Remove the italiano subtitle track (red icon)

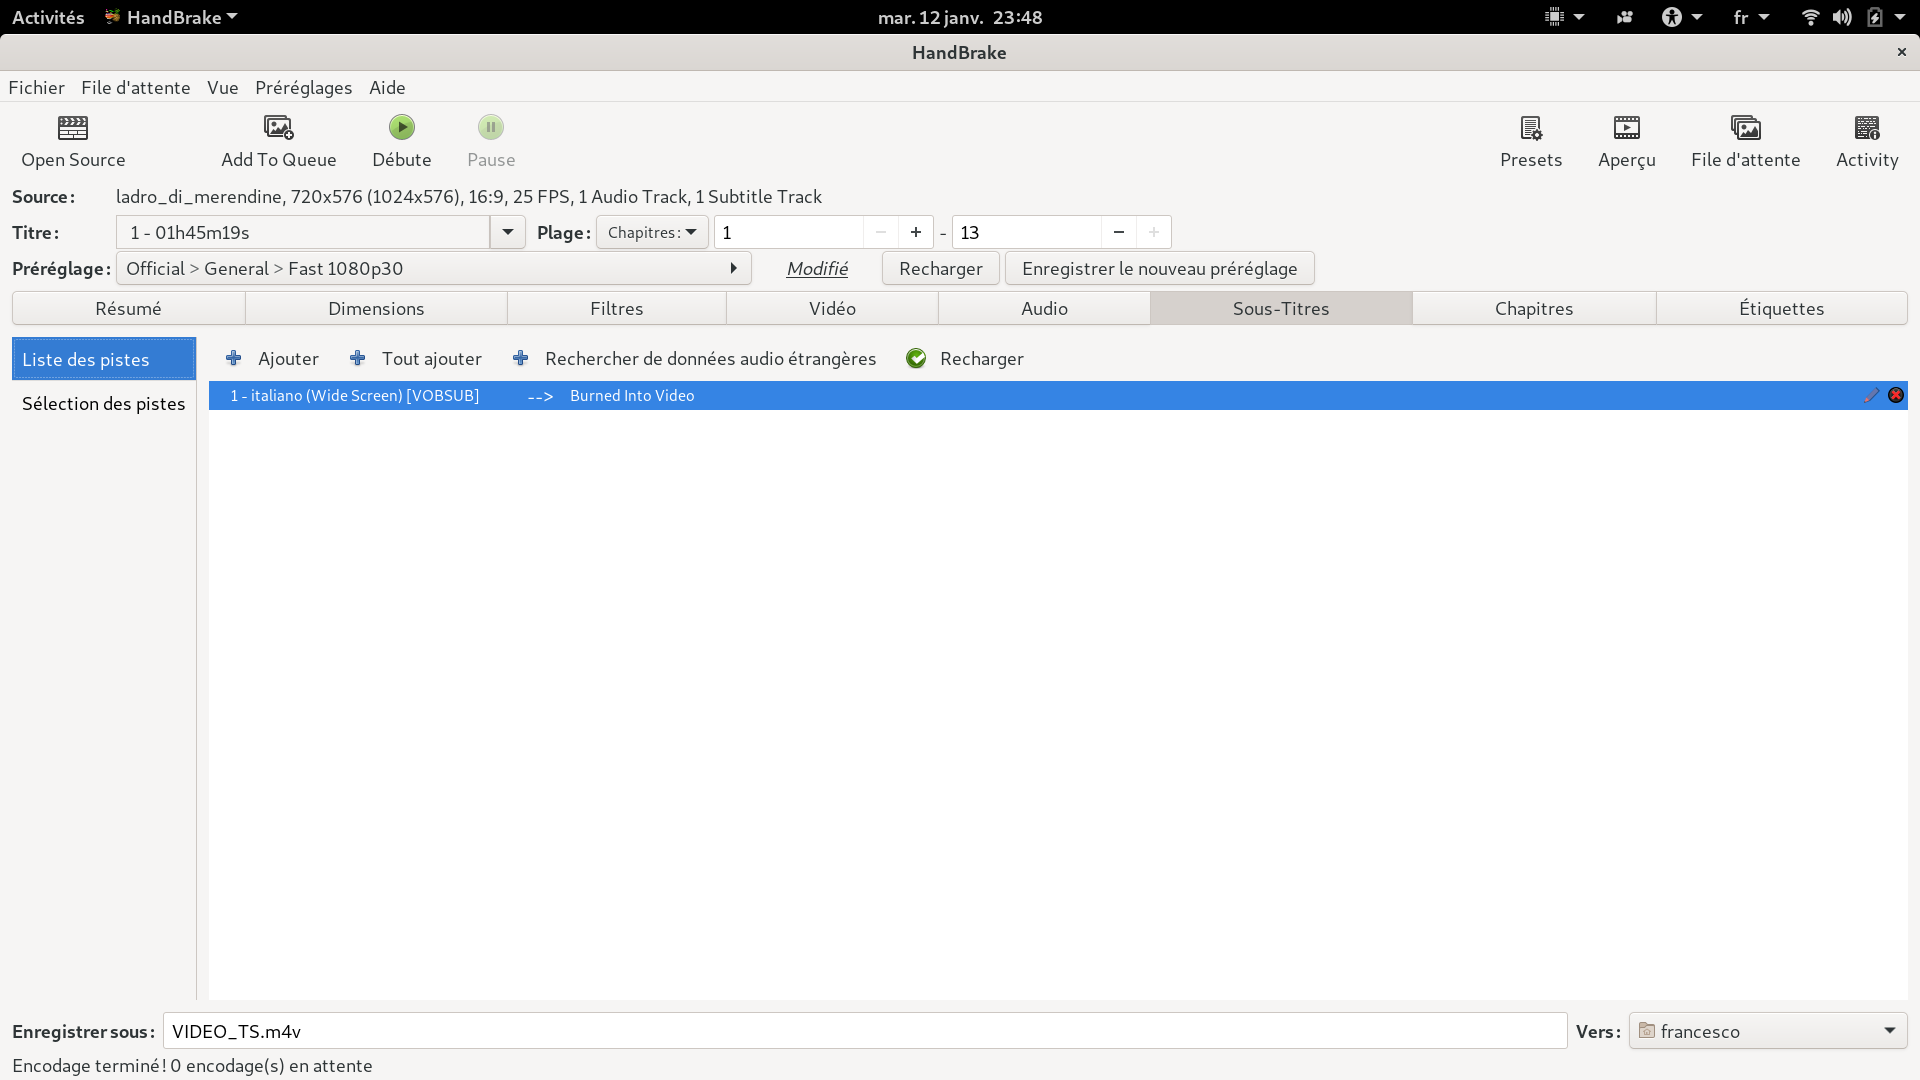(1895, 395)
